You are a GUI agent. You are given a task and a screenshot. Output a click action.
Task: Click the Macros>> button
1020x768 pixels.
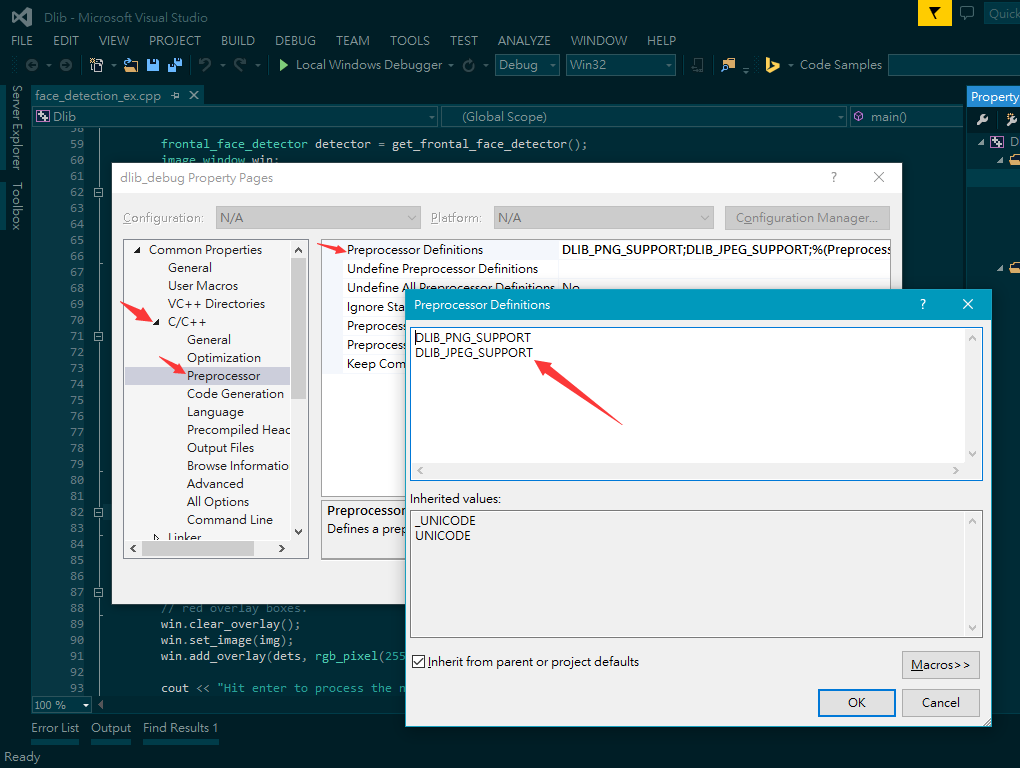(940, 665)
